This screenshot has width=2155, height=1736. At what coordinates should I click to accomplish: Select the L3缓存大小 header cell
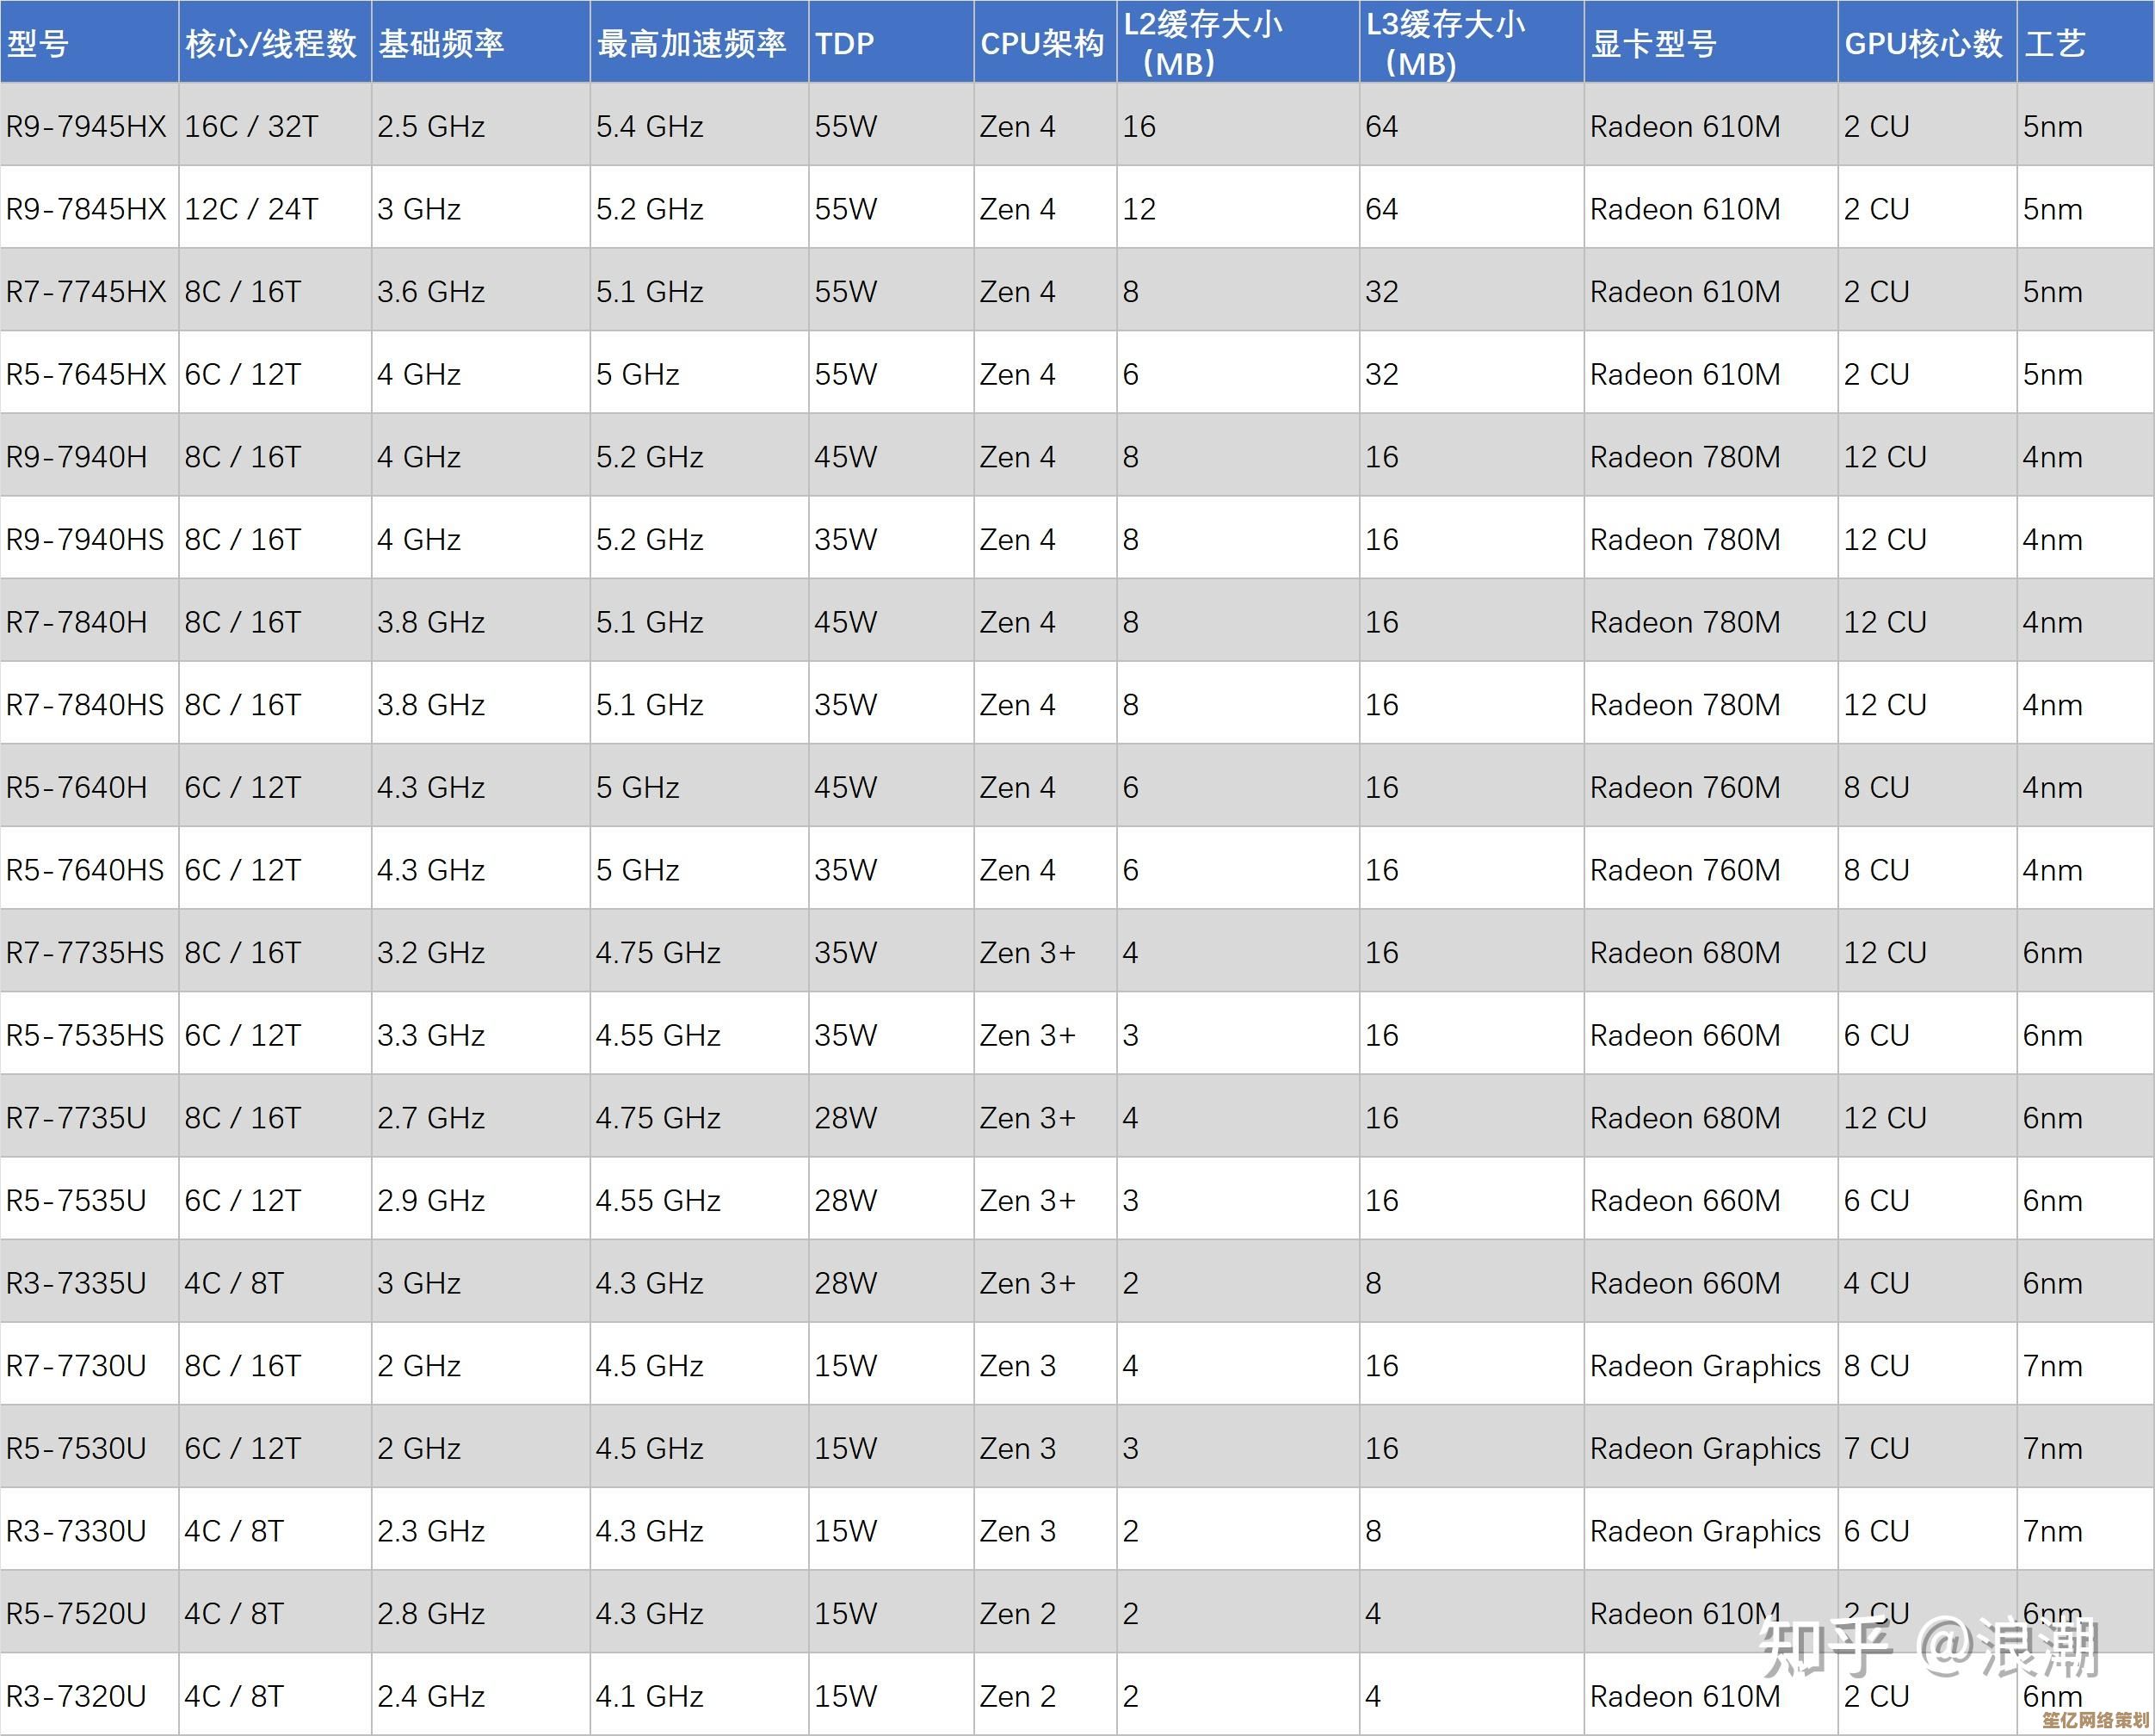point(1445,43)
